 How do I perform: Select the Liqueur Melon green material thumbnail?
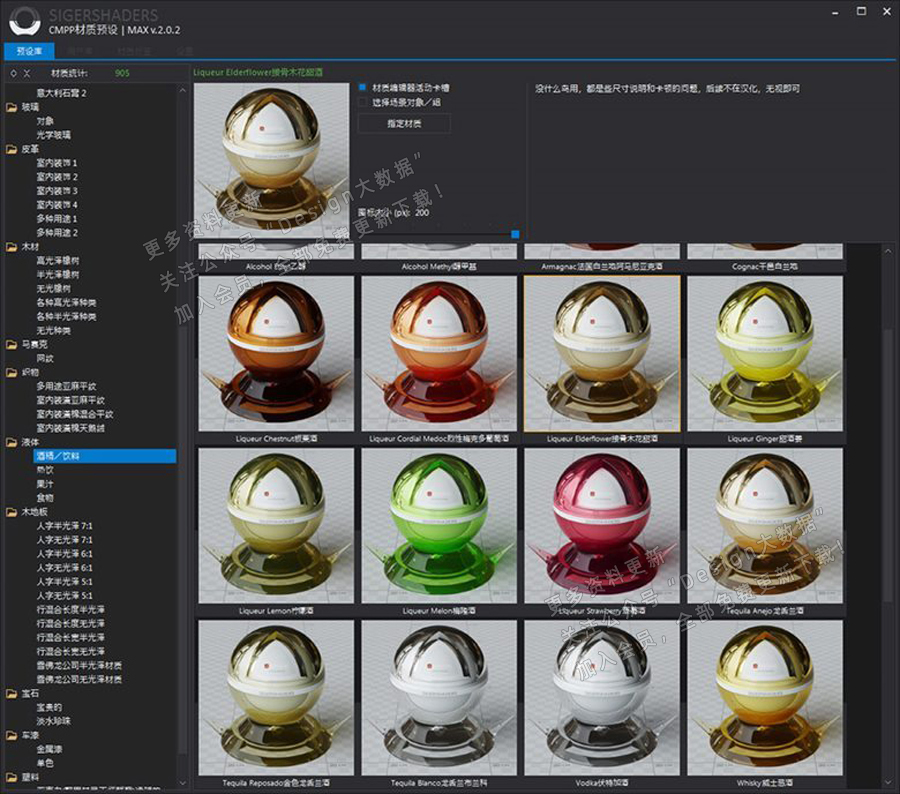(x=439, y=526)
